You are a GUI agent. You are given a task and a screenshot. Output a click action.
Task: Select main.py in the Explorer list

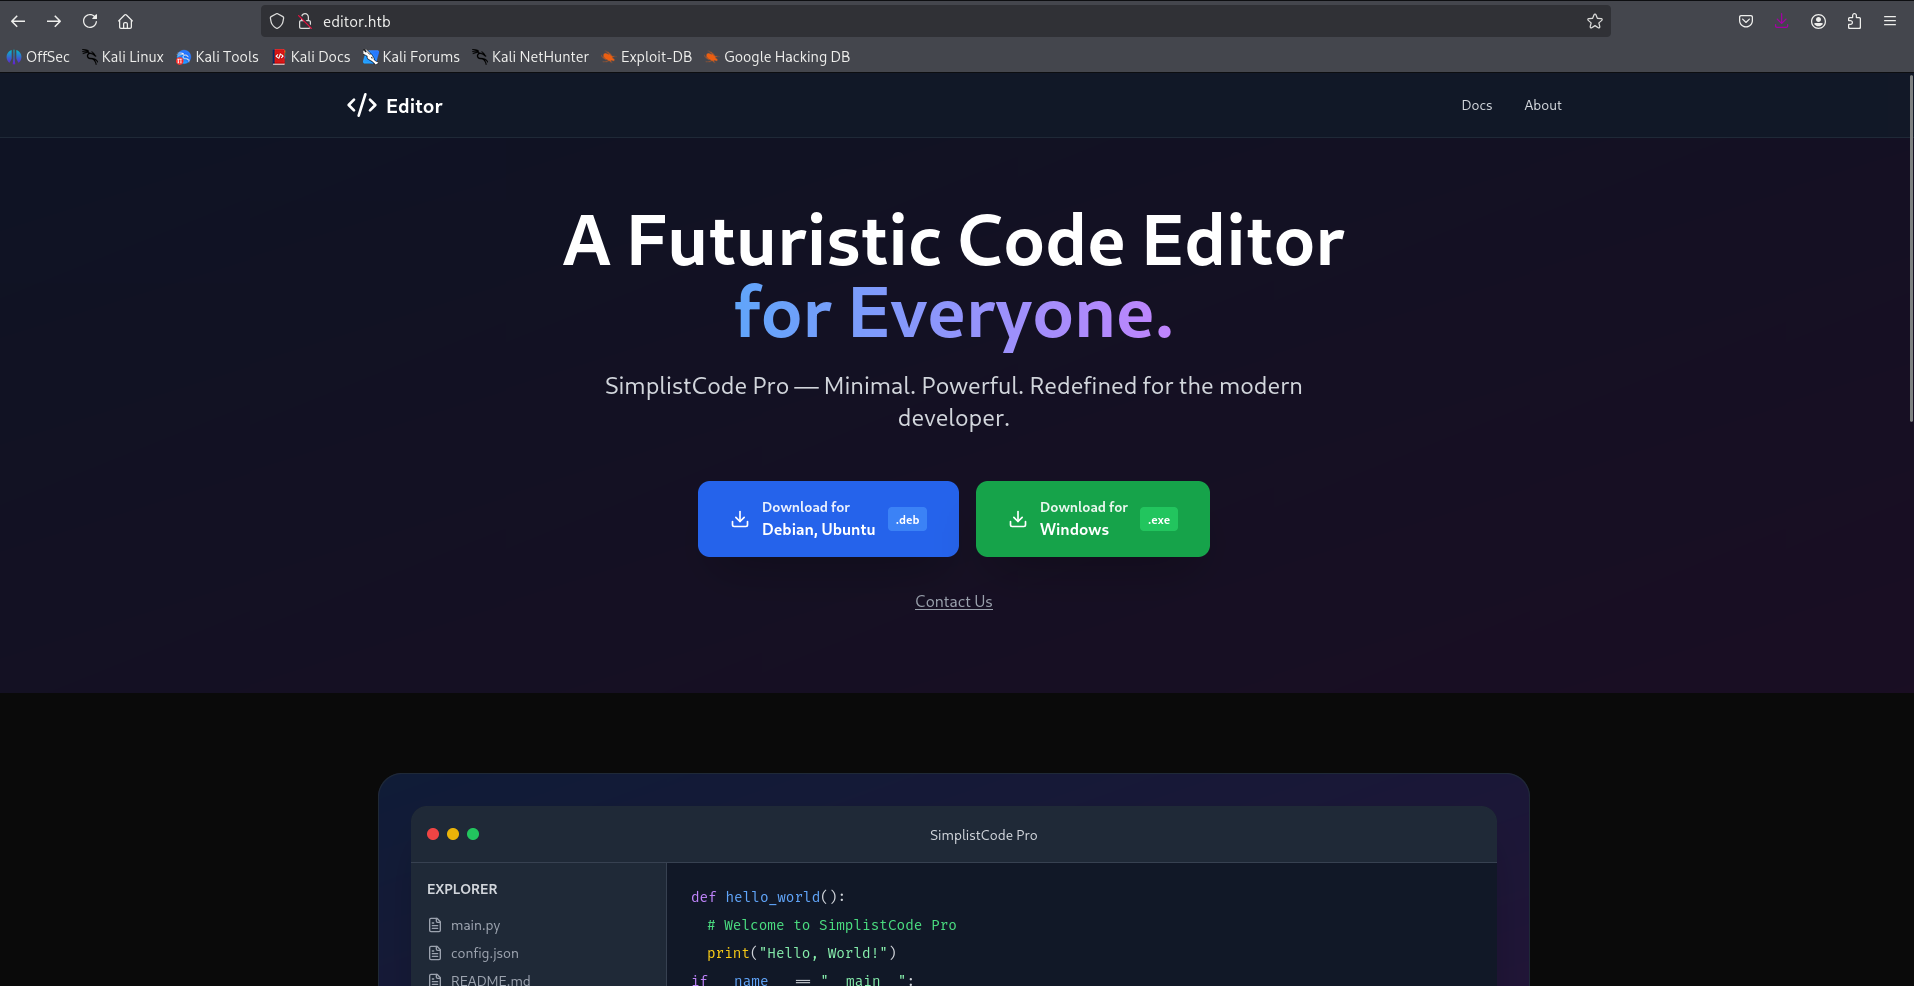point(464,925)
